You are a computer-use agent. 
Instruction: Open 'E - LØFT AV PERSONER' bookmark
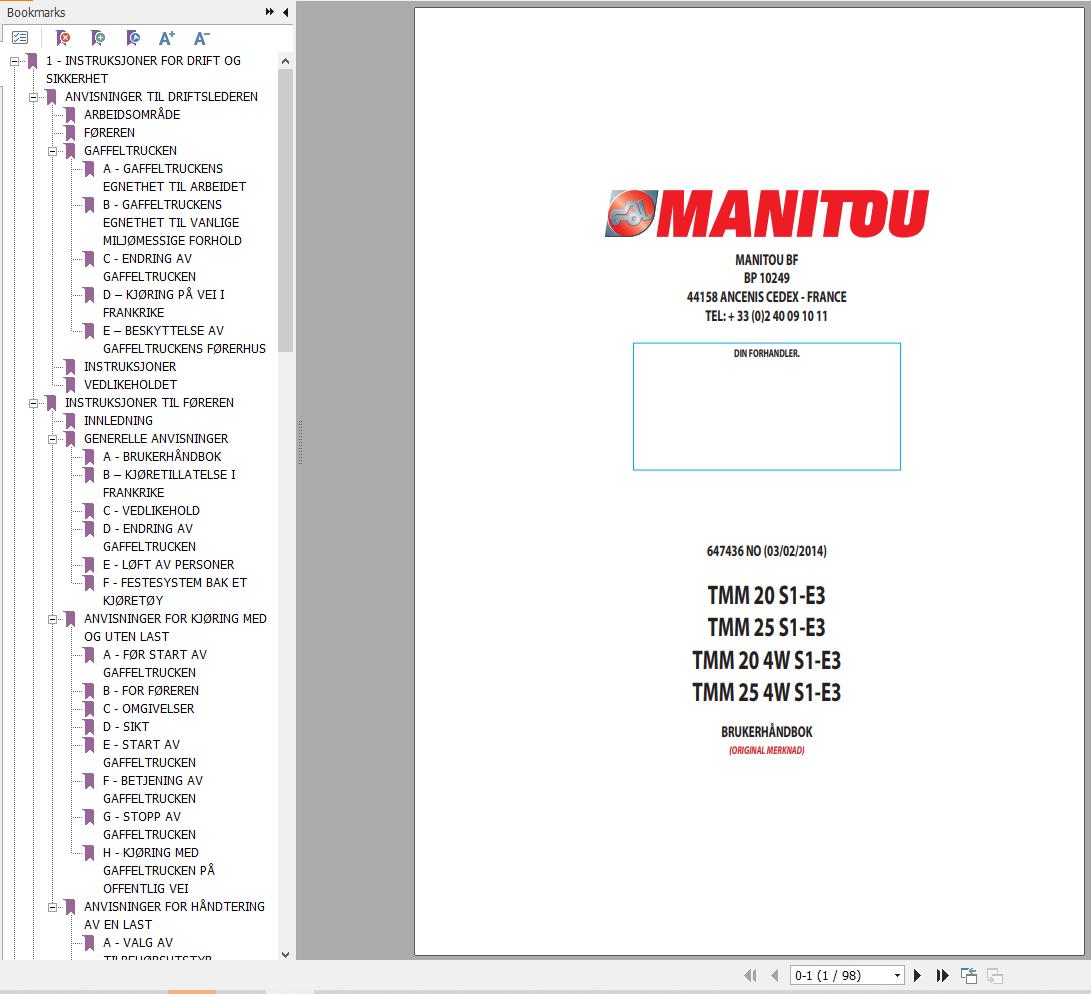[x=168, y=565]
